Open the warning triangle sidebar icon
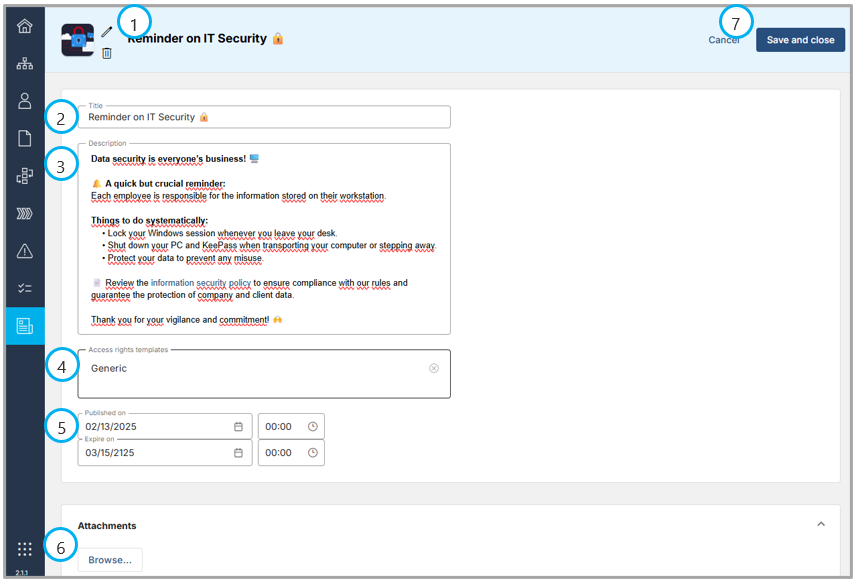 point(25,251)
